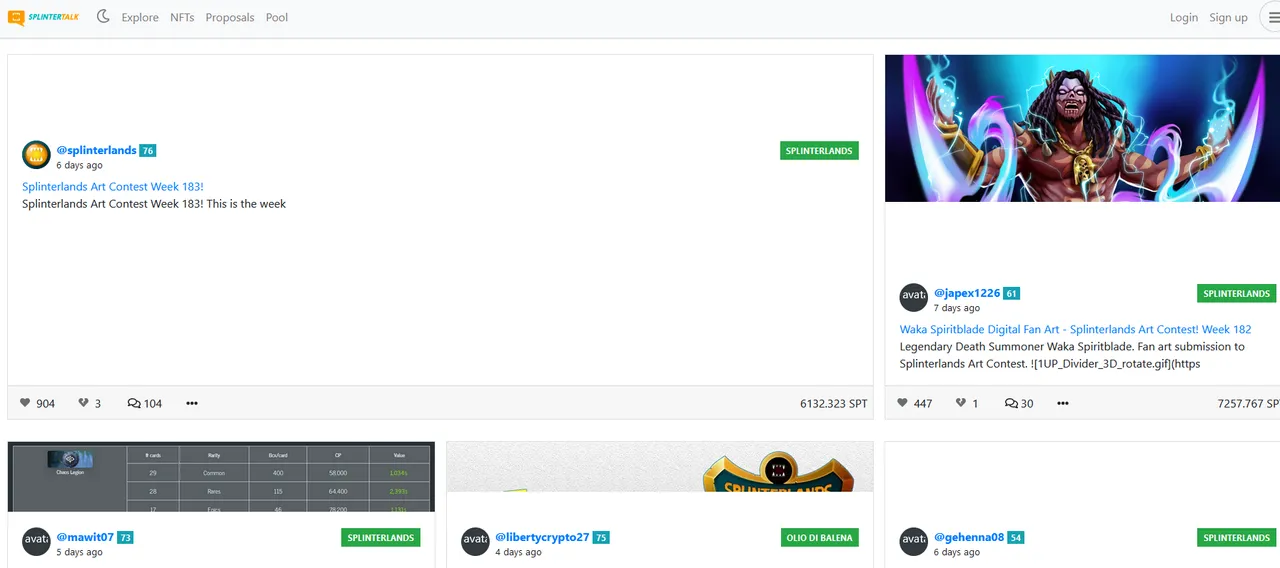The image size is (1280, 568).
Task: Open the @mawit07 avatar
Action: 36,541
